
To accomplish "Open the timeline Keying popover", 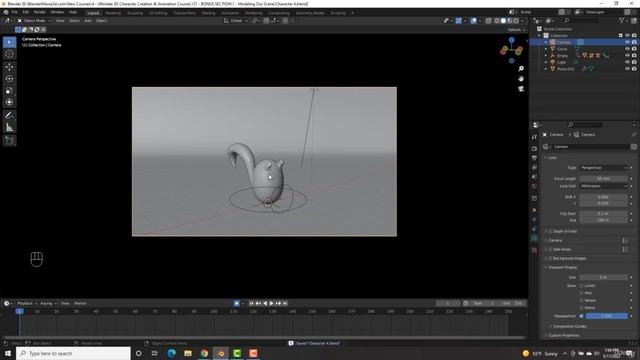I will click(48, 303).
